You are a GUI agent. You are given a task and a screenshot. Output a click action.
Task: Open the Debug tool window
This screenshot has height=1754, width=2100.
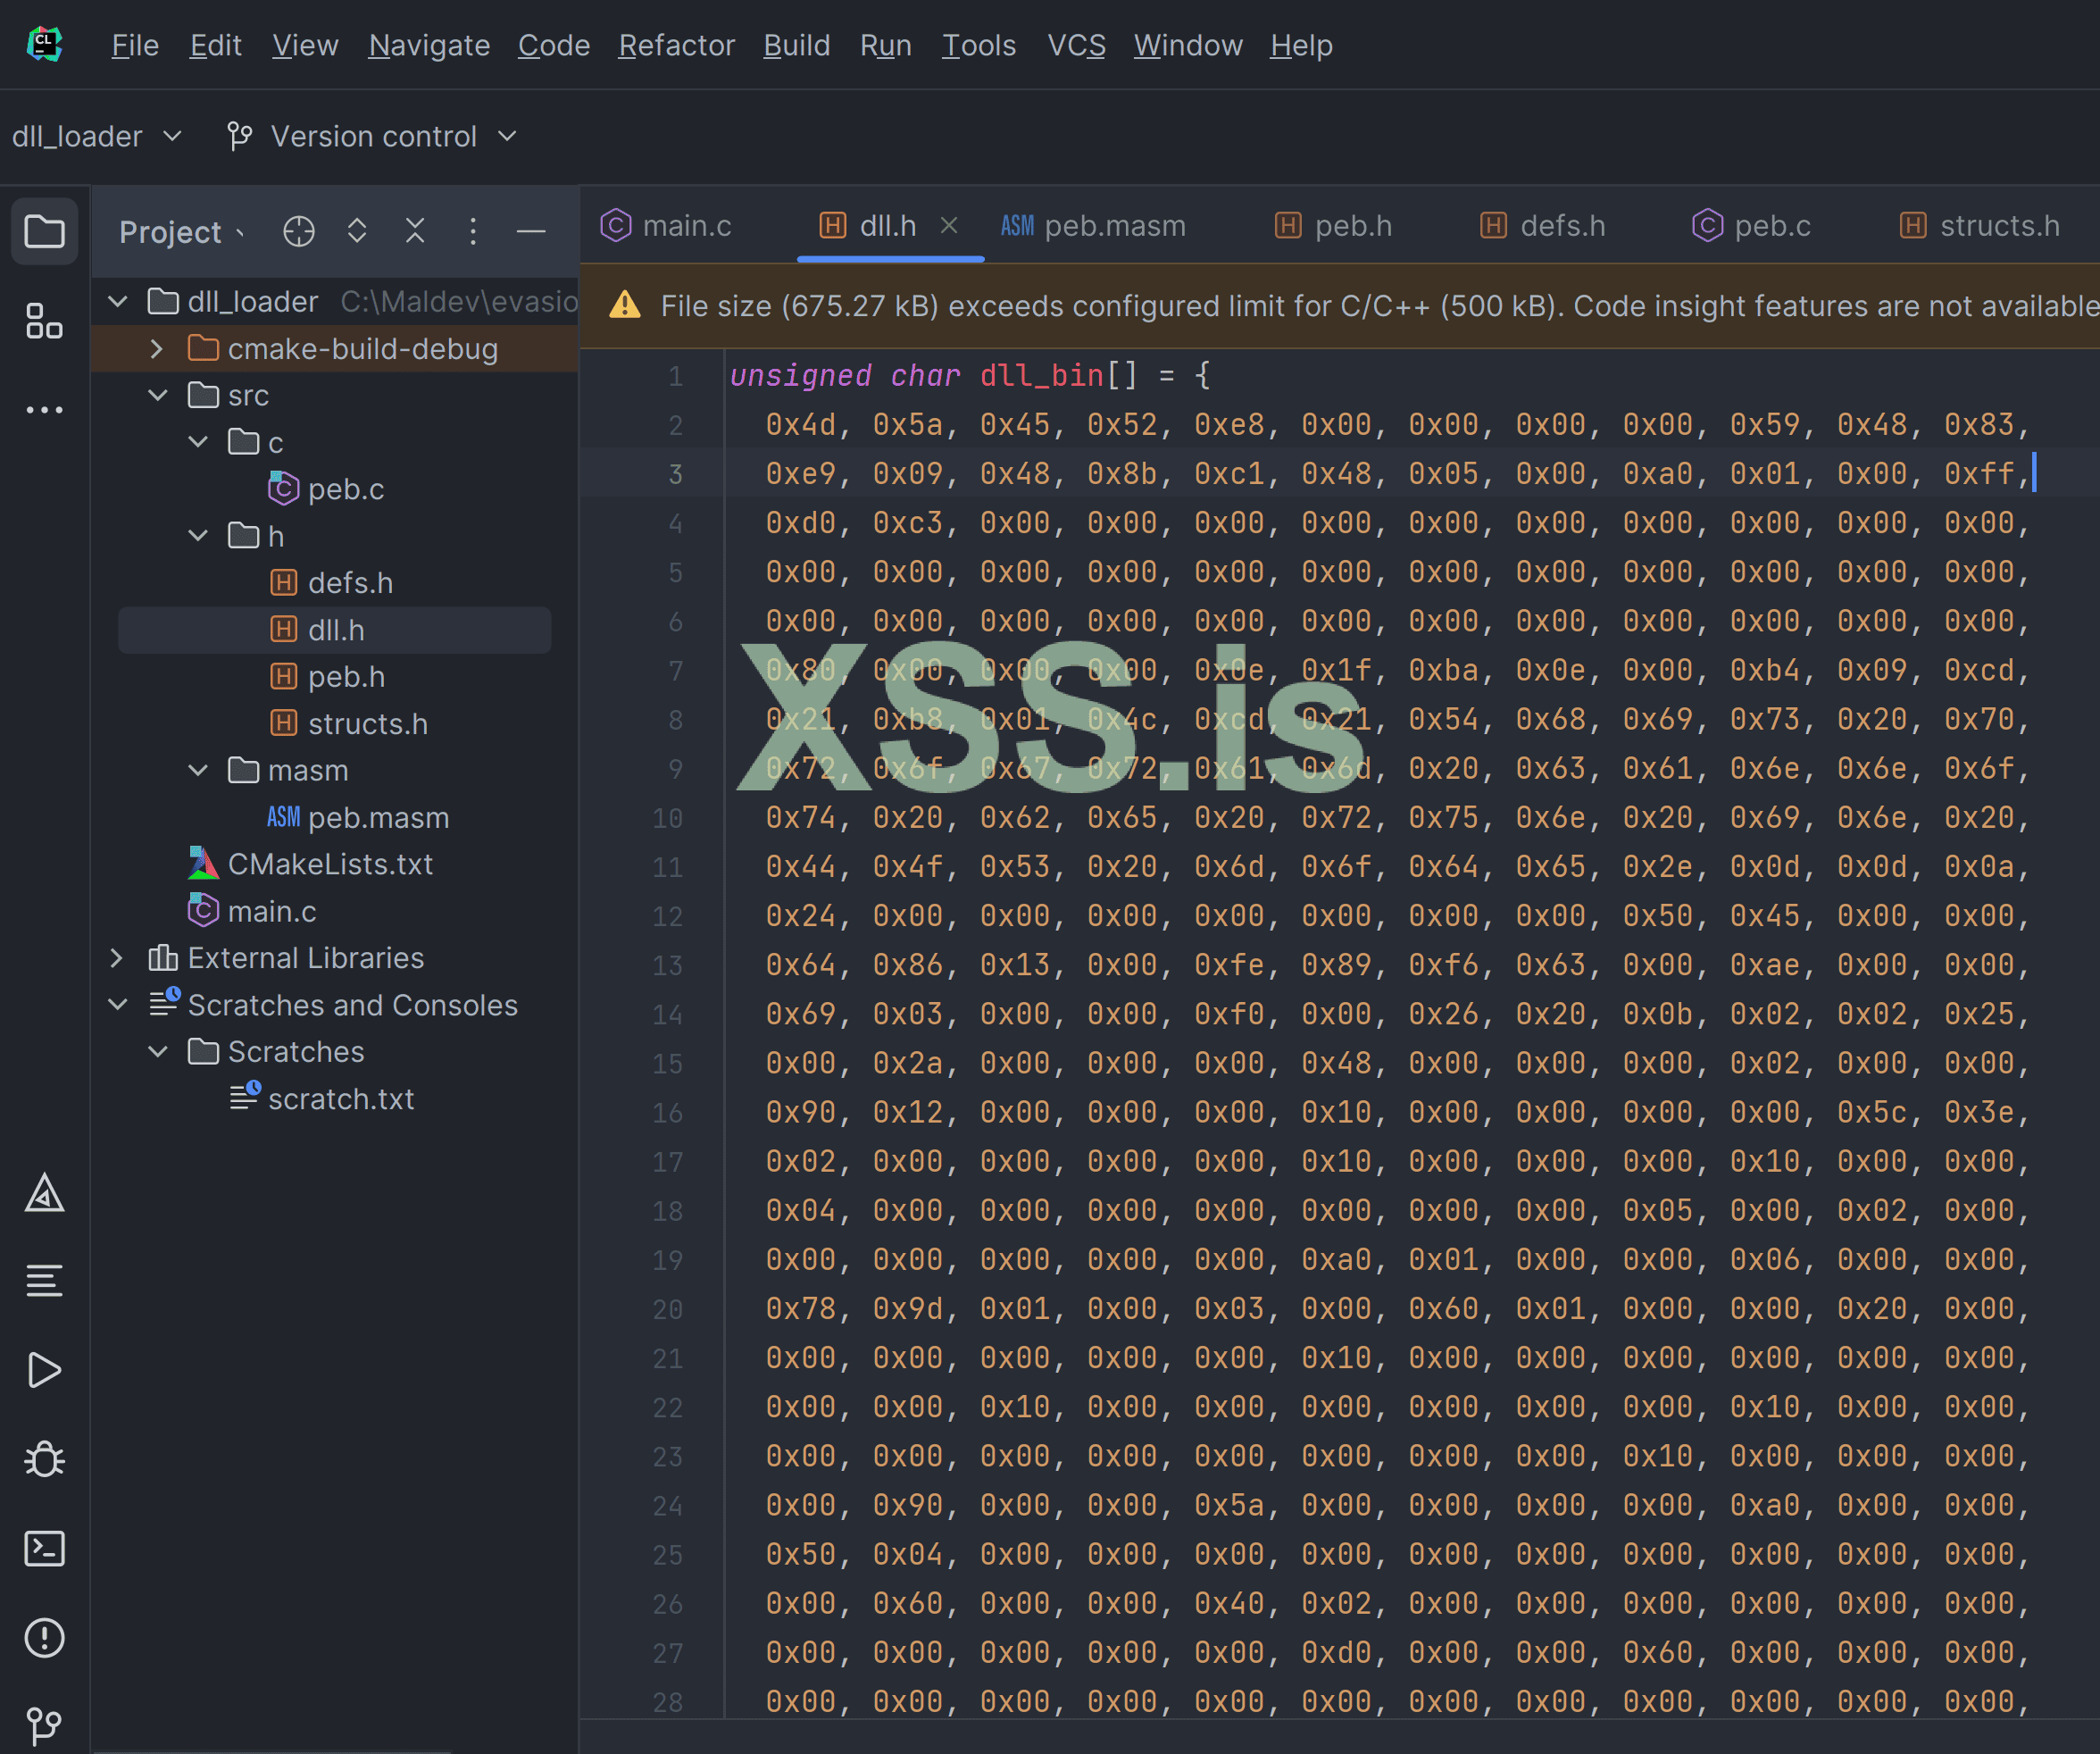click(x=44, y=1459)
